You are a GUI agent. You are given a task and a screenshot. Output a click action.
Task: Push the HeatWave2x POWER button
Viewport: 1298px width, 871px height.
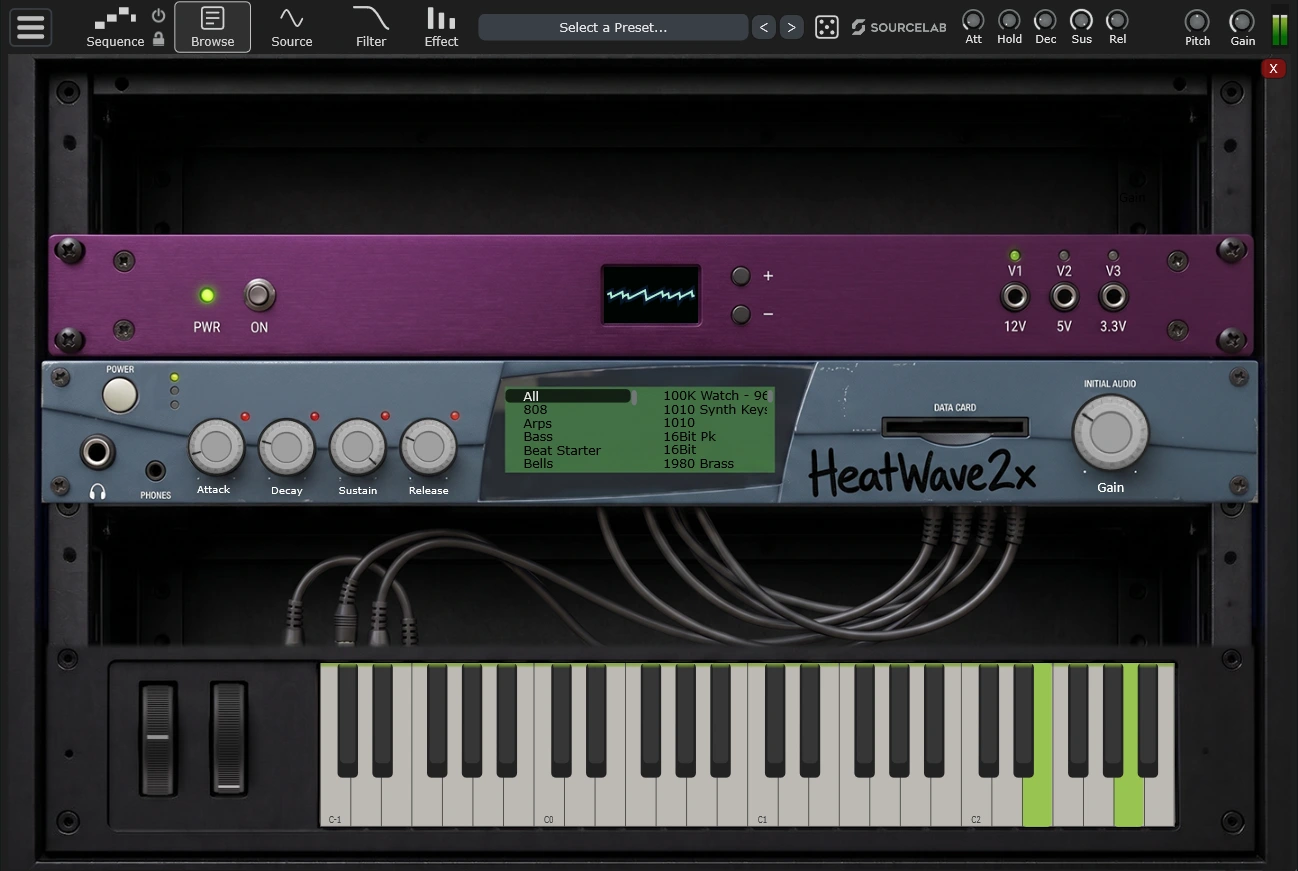[x=120, y=395]
